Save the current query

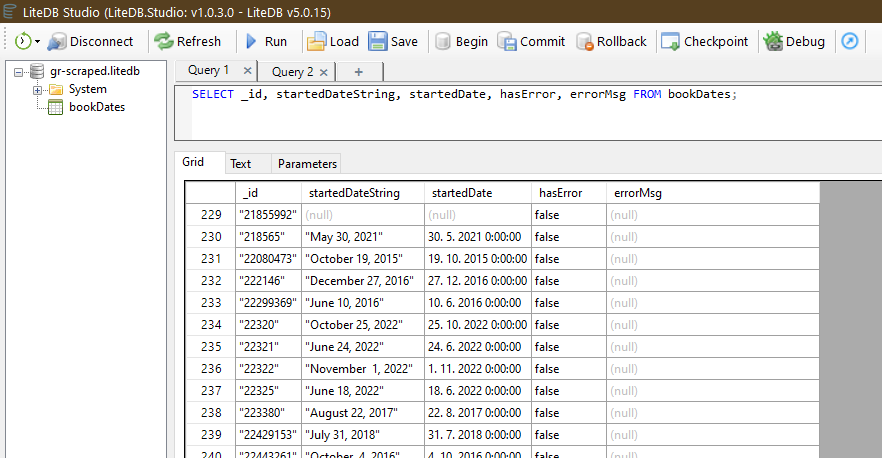(393, 41)
